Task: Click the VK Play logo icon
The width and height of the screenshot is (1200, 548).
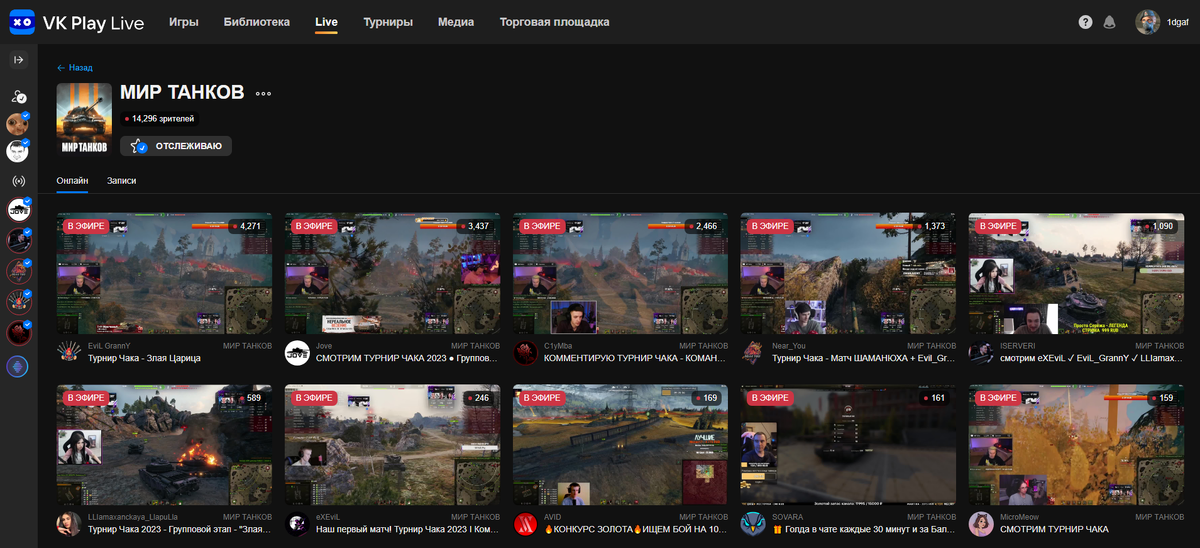Action: pos(21,22)
